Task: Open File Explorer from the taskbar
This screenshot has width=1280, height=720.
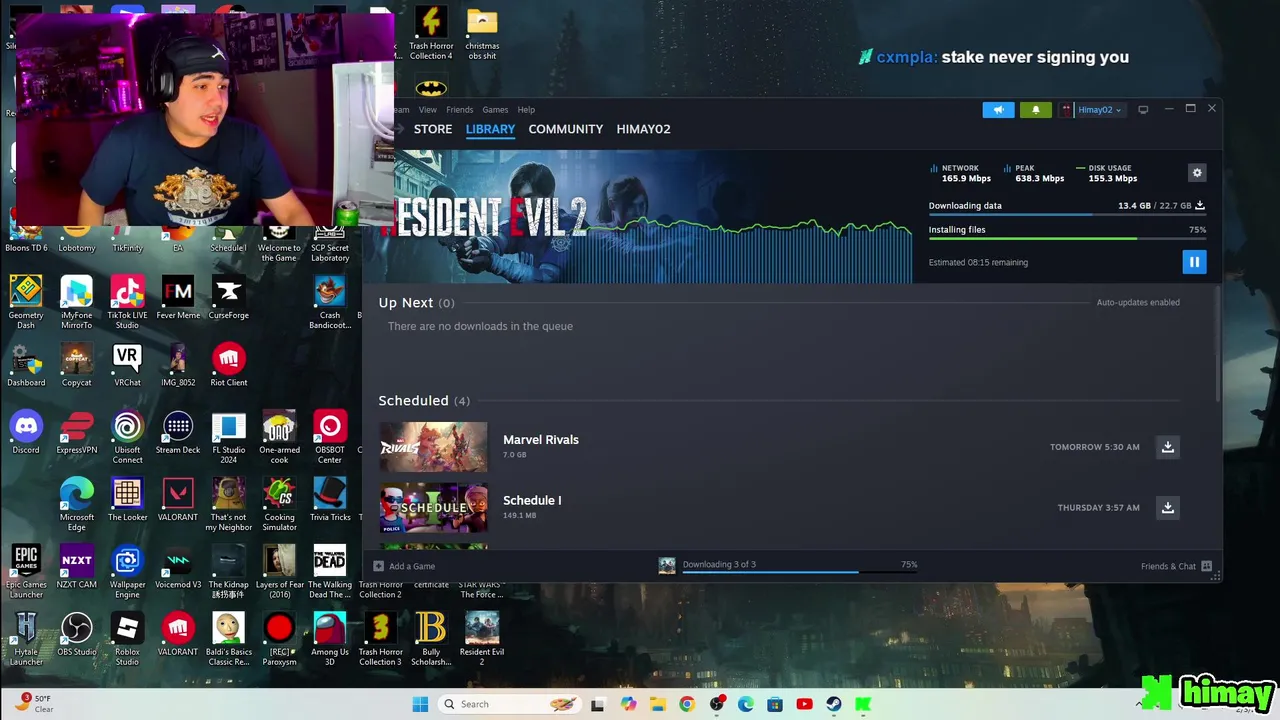Action: click(x=657, y=704)
